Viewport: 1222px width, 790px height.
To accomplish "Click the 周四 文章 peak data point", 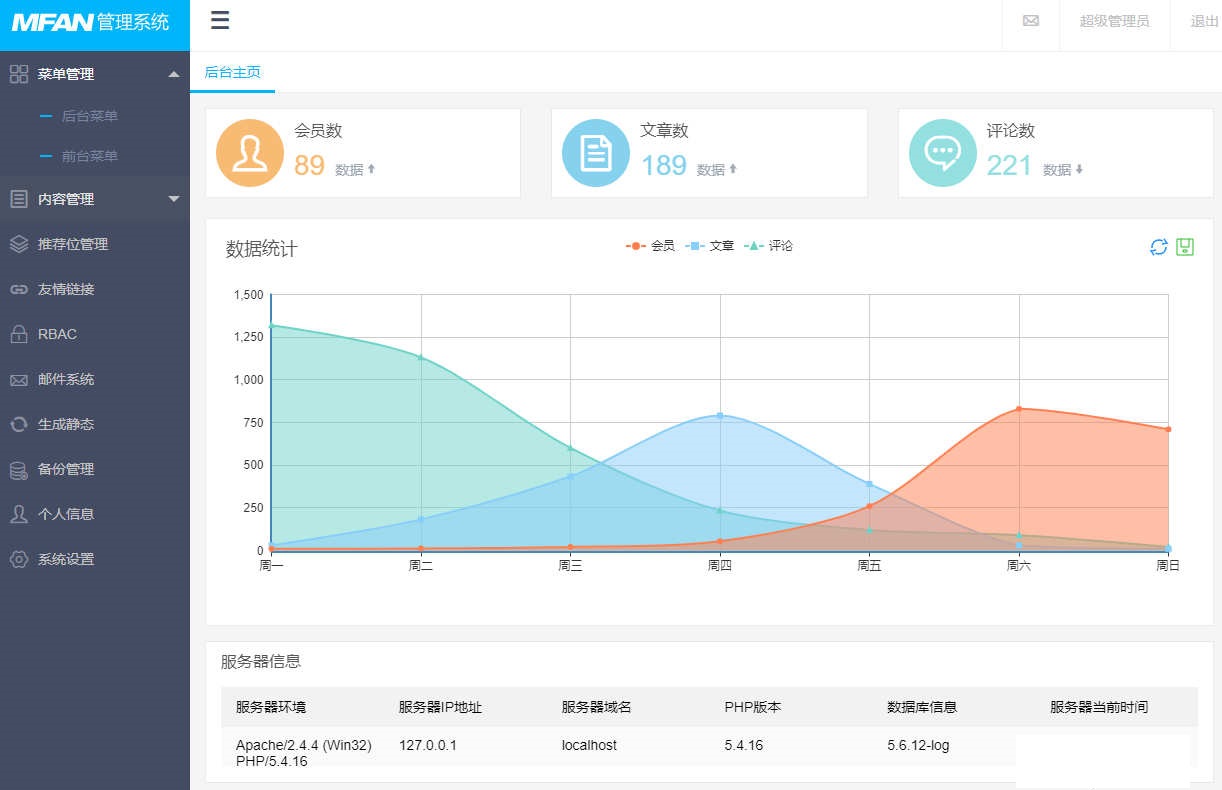I will 720,415.
